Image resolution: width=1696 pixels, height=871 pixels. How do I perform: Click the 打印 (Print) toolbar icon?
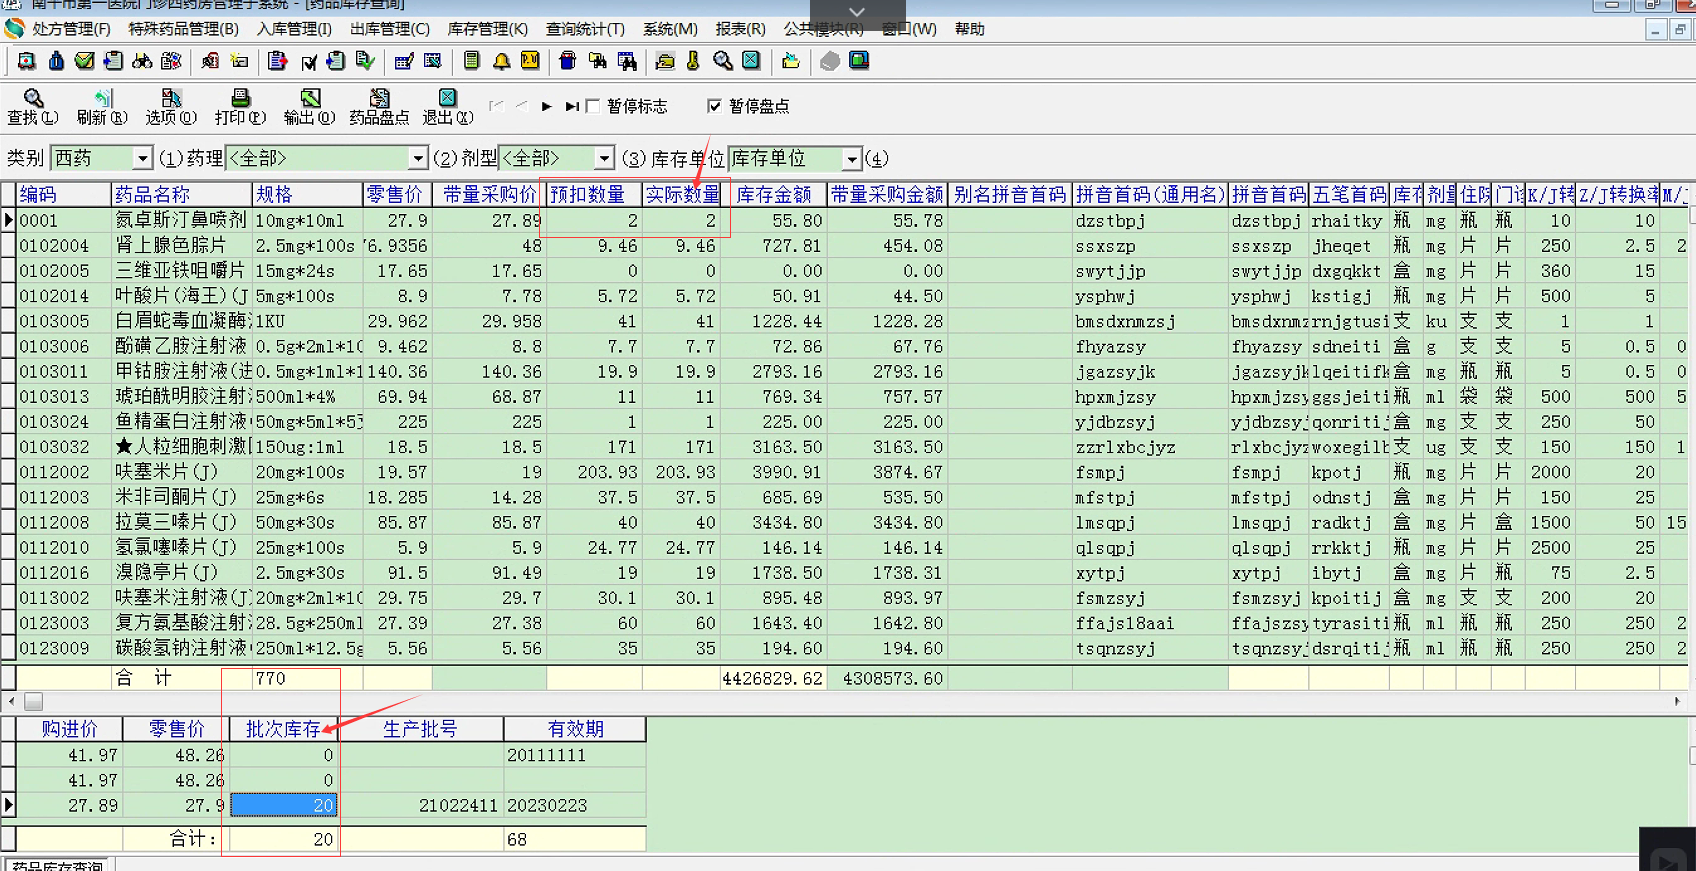[240, 105]
